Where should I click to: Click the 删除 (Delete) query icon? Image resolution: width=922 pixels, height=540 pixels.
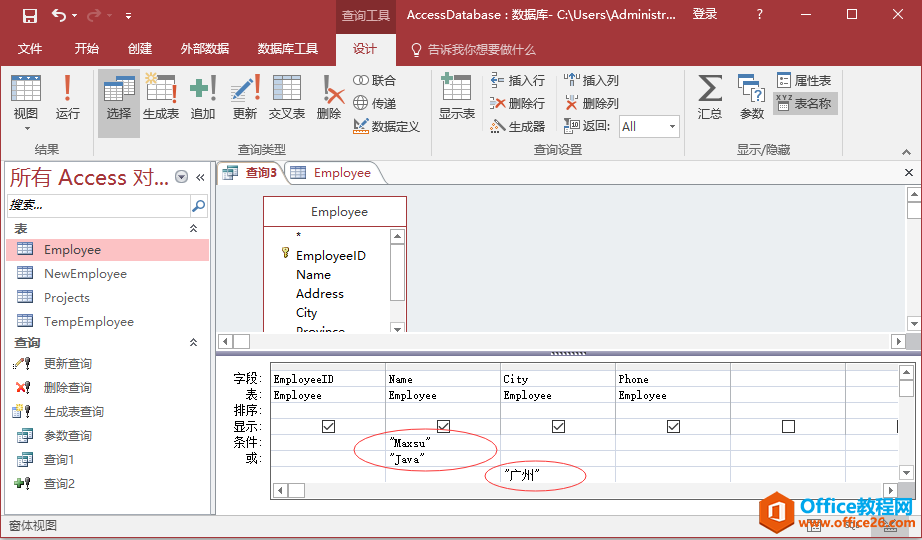(x=329, y=97)
